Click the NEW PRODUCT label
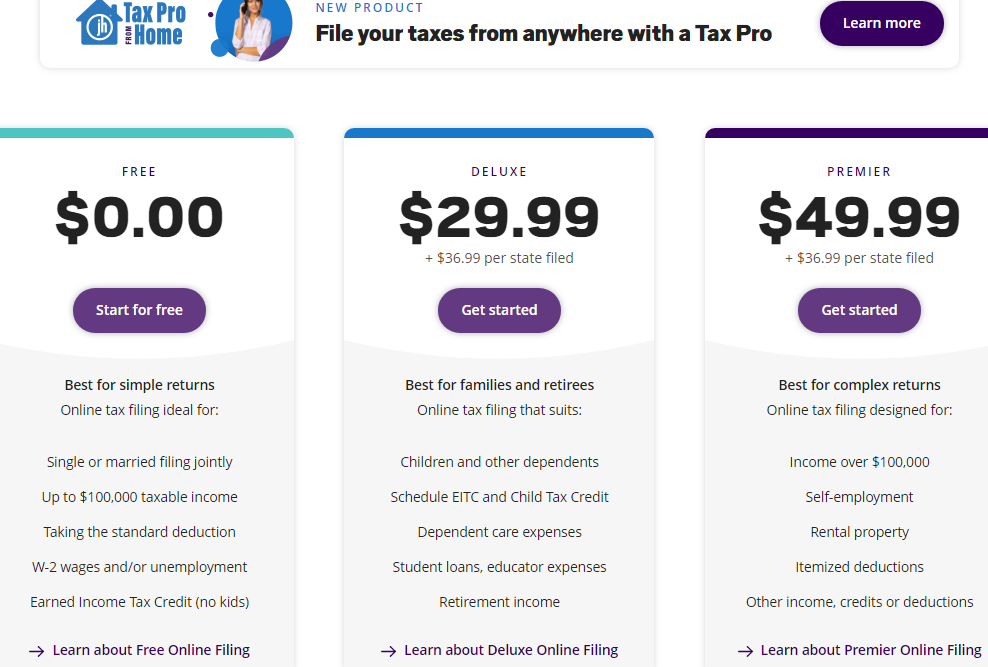Viewport: 988px width, 667px height. coord(369,8)
